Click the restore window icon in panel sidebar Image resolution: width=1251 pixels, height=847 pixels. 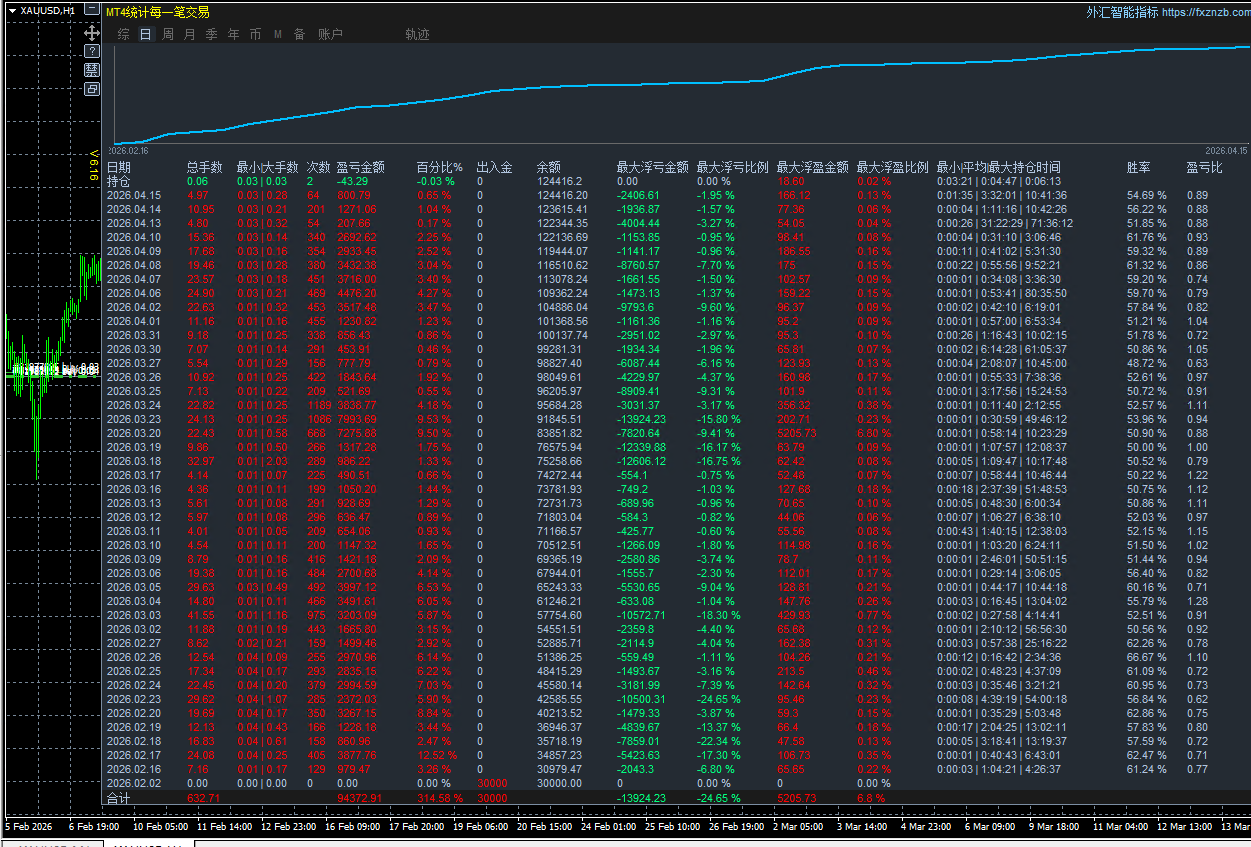pyautogui.click(x=91, y=88)
